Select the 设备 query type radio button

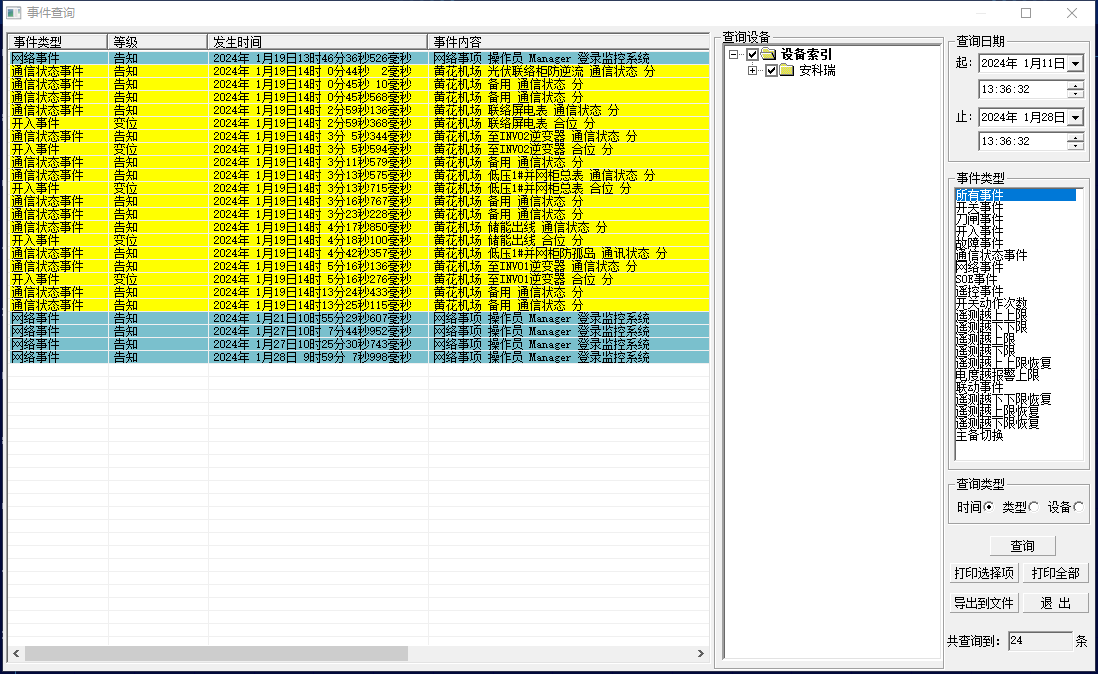(1078, 507)
